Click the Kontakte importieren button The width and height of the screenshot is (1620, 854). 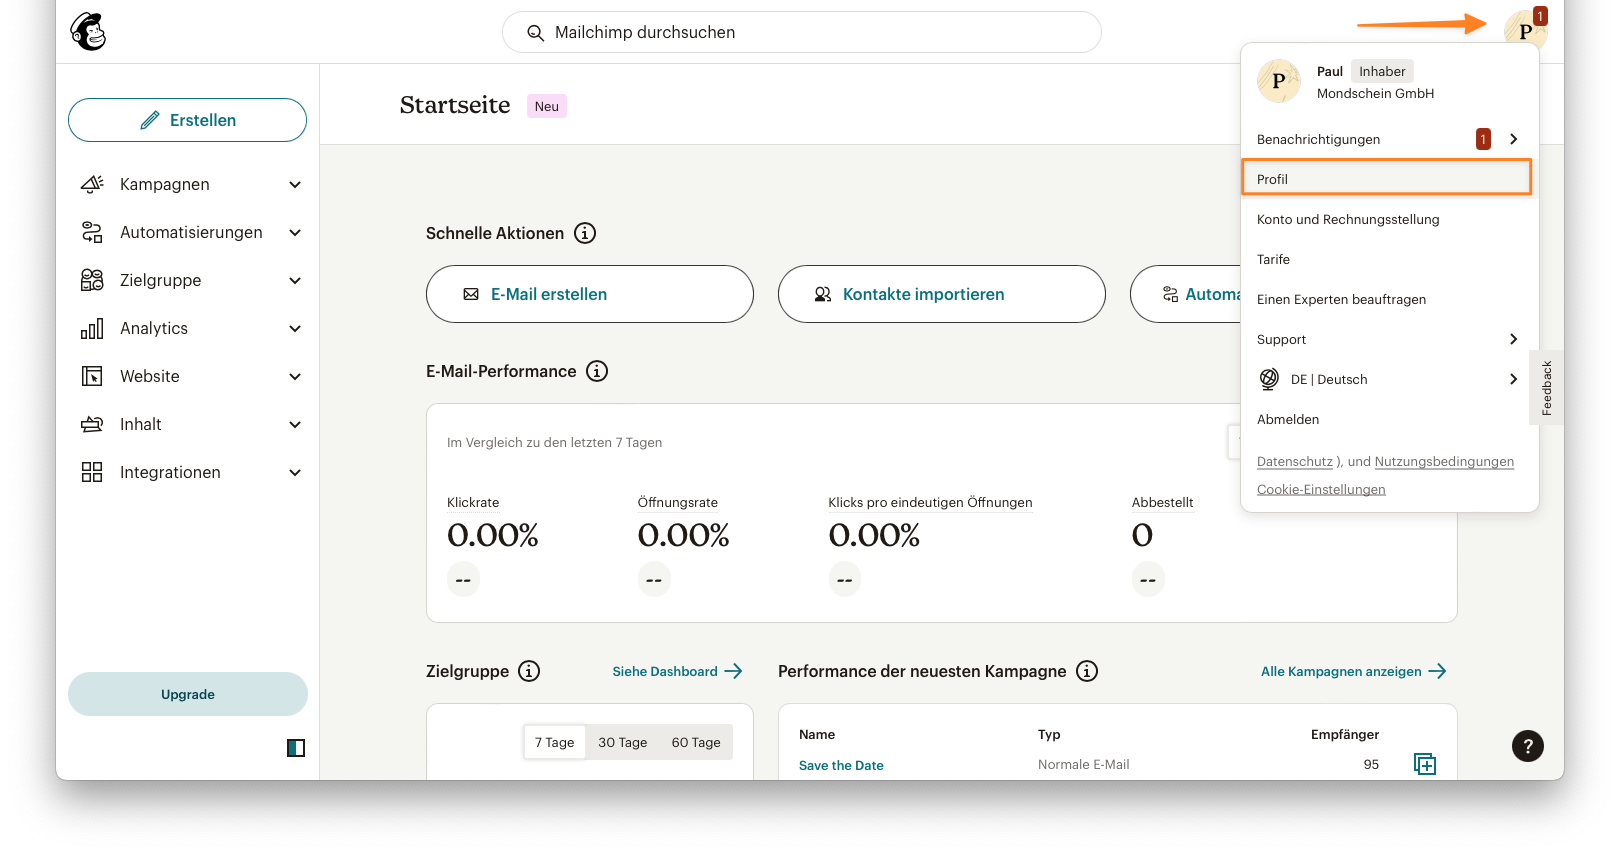pyautogui.click(x=942, y=294)
